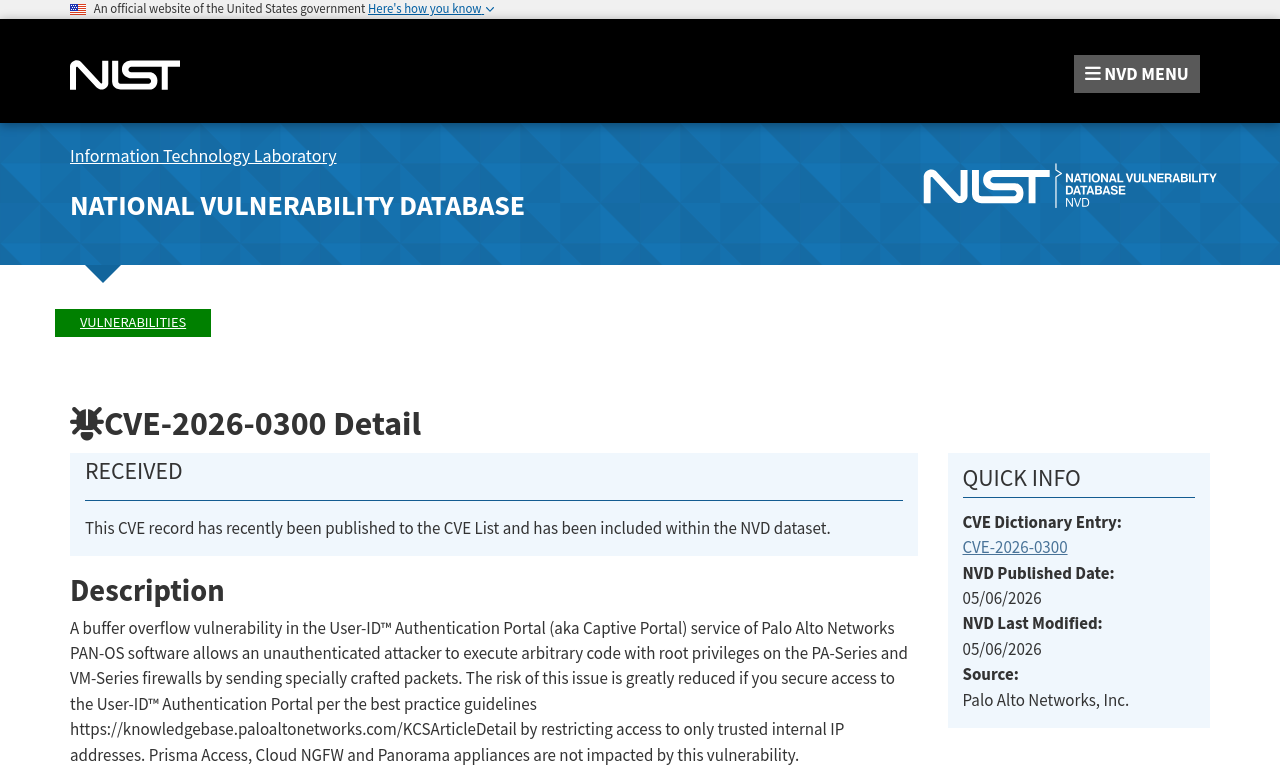Click the bug icon beside CVE-2026-0300 Detail
The image size is (1280, 780).
[x=87, y=424]
